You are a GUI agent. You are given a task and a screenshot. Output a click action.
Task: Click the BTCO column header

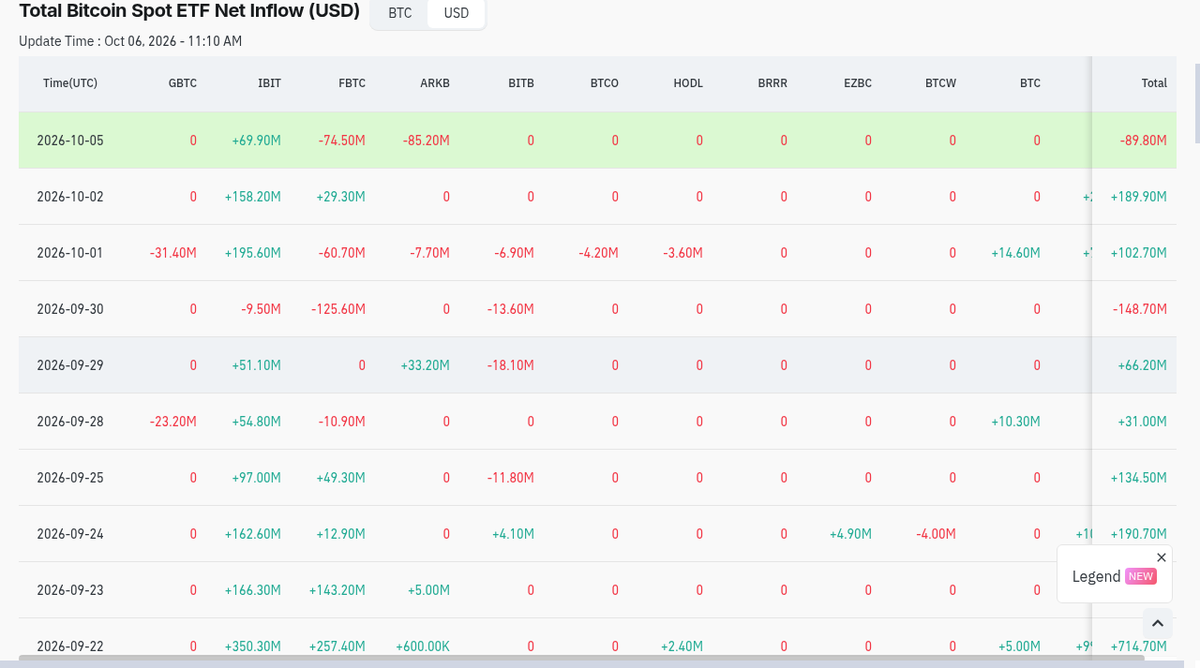(x=604, y=83)
